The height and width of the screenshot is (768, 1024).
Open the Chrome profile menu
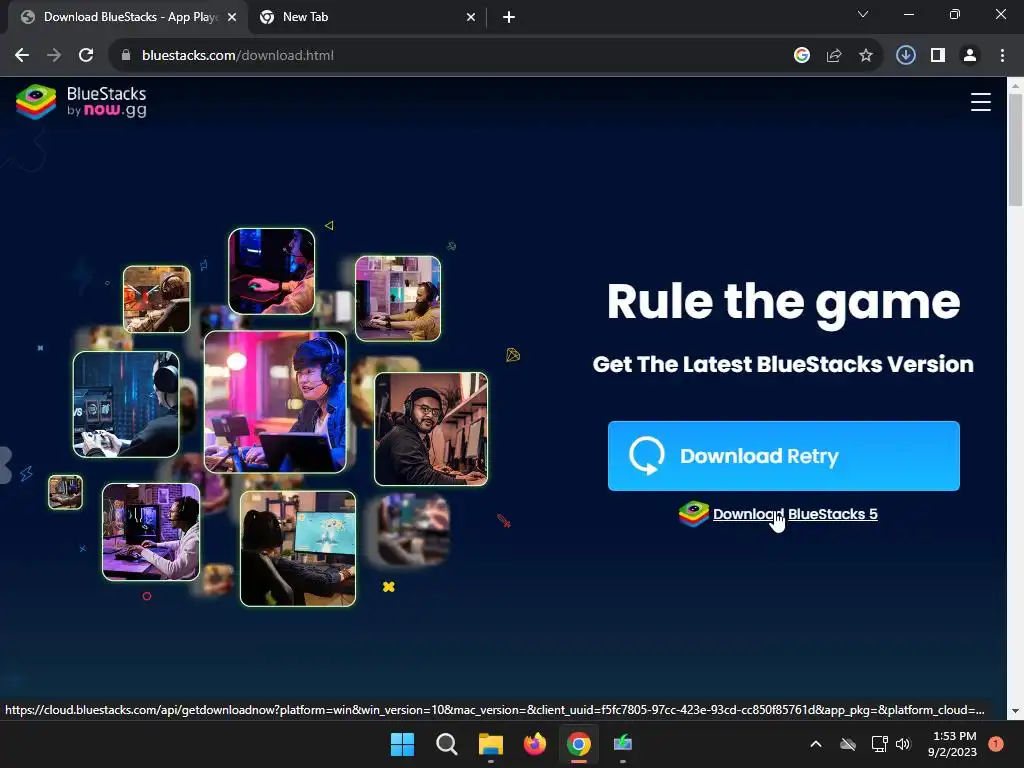tap(970, 56)
